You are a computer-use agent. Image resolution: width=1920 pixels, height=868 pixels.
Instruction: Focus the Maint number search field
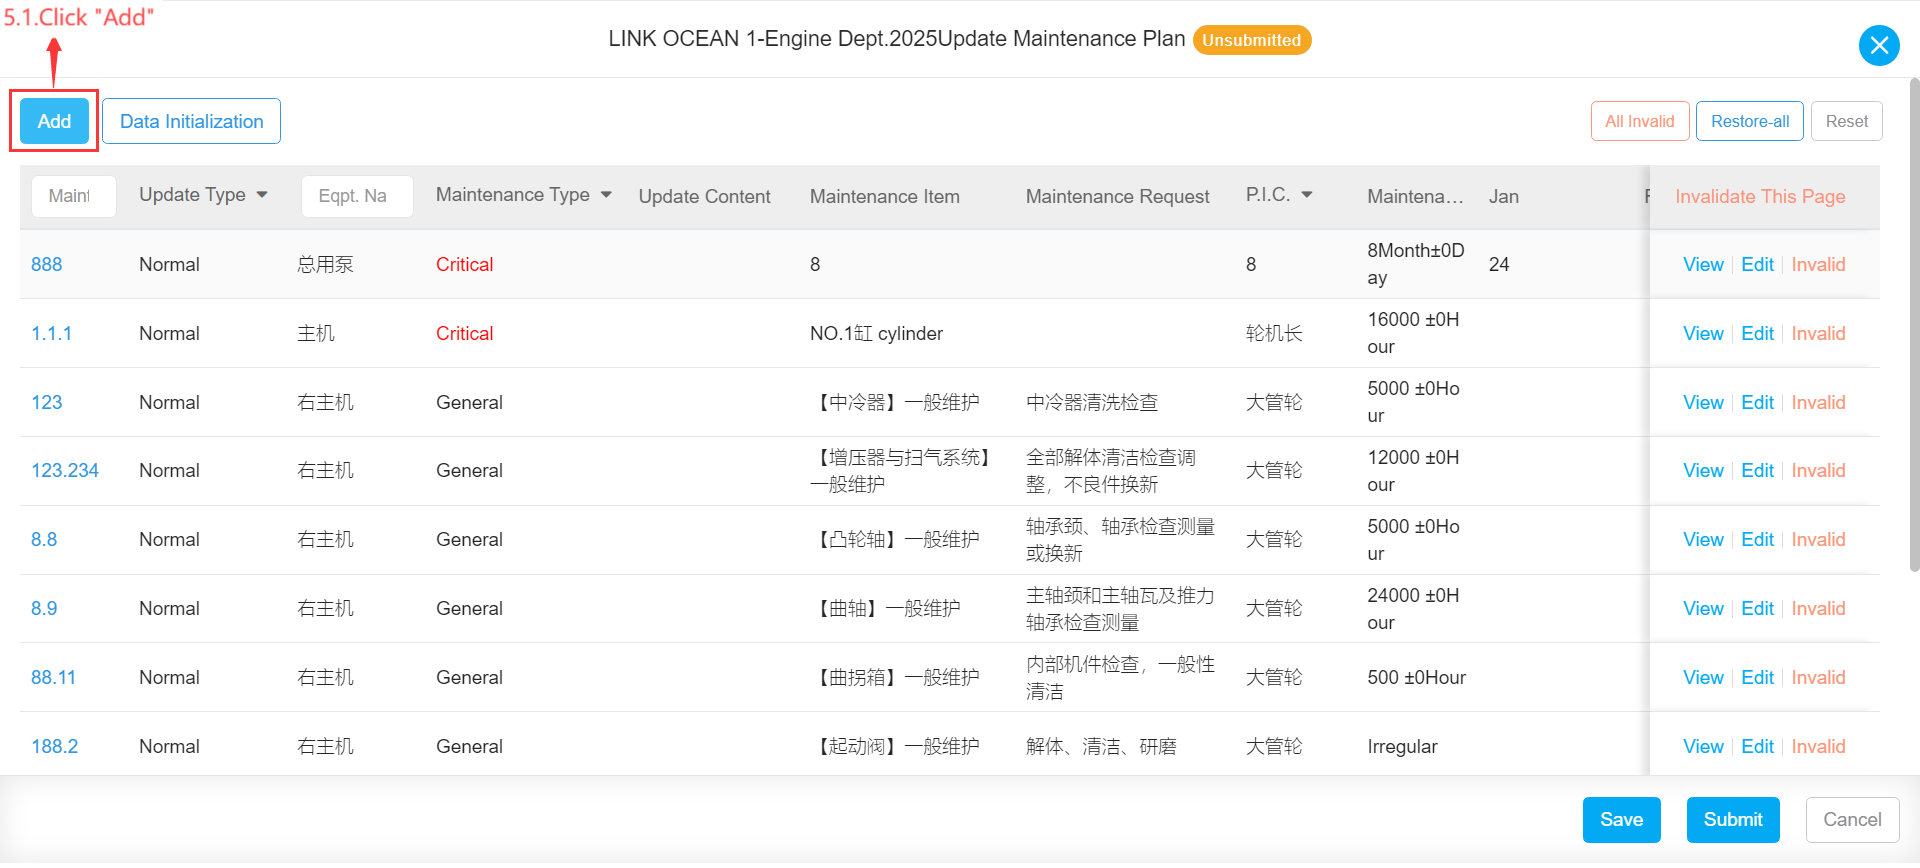point(73,196)
